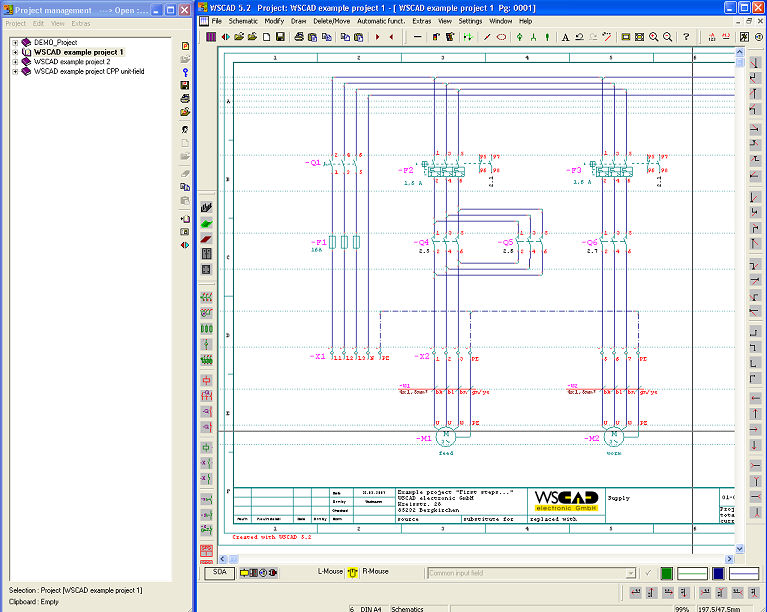Click the purple page overview icon
The image size is (767, 612).
211,37
